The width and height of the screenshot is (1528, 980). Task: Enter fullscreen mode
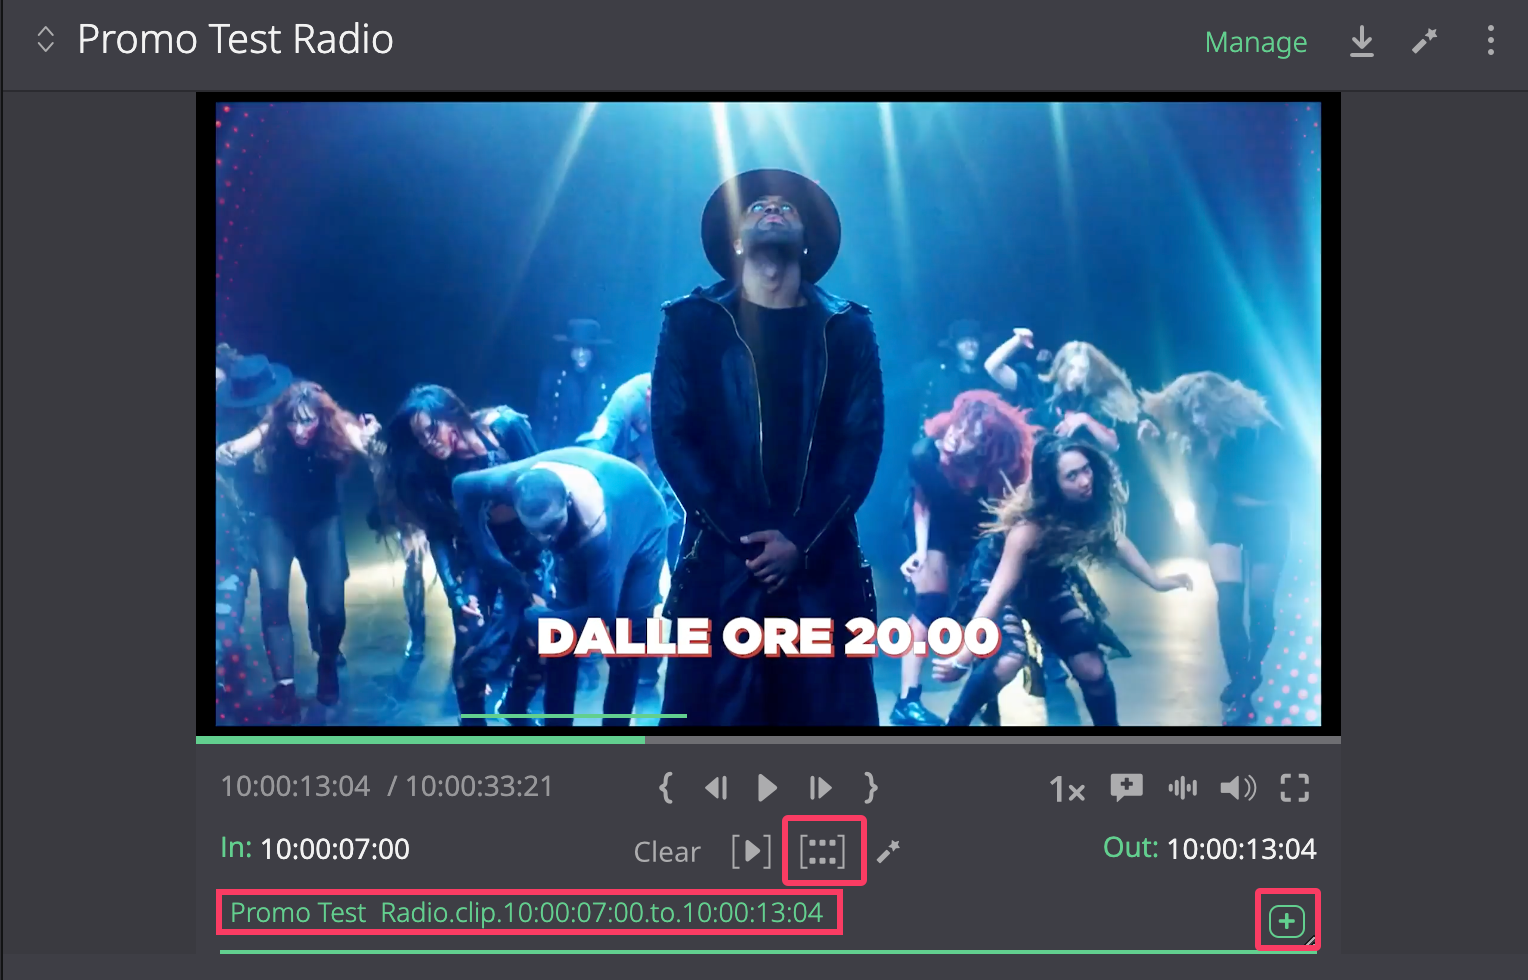pyautogui.click(x=1295, y=788)
